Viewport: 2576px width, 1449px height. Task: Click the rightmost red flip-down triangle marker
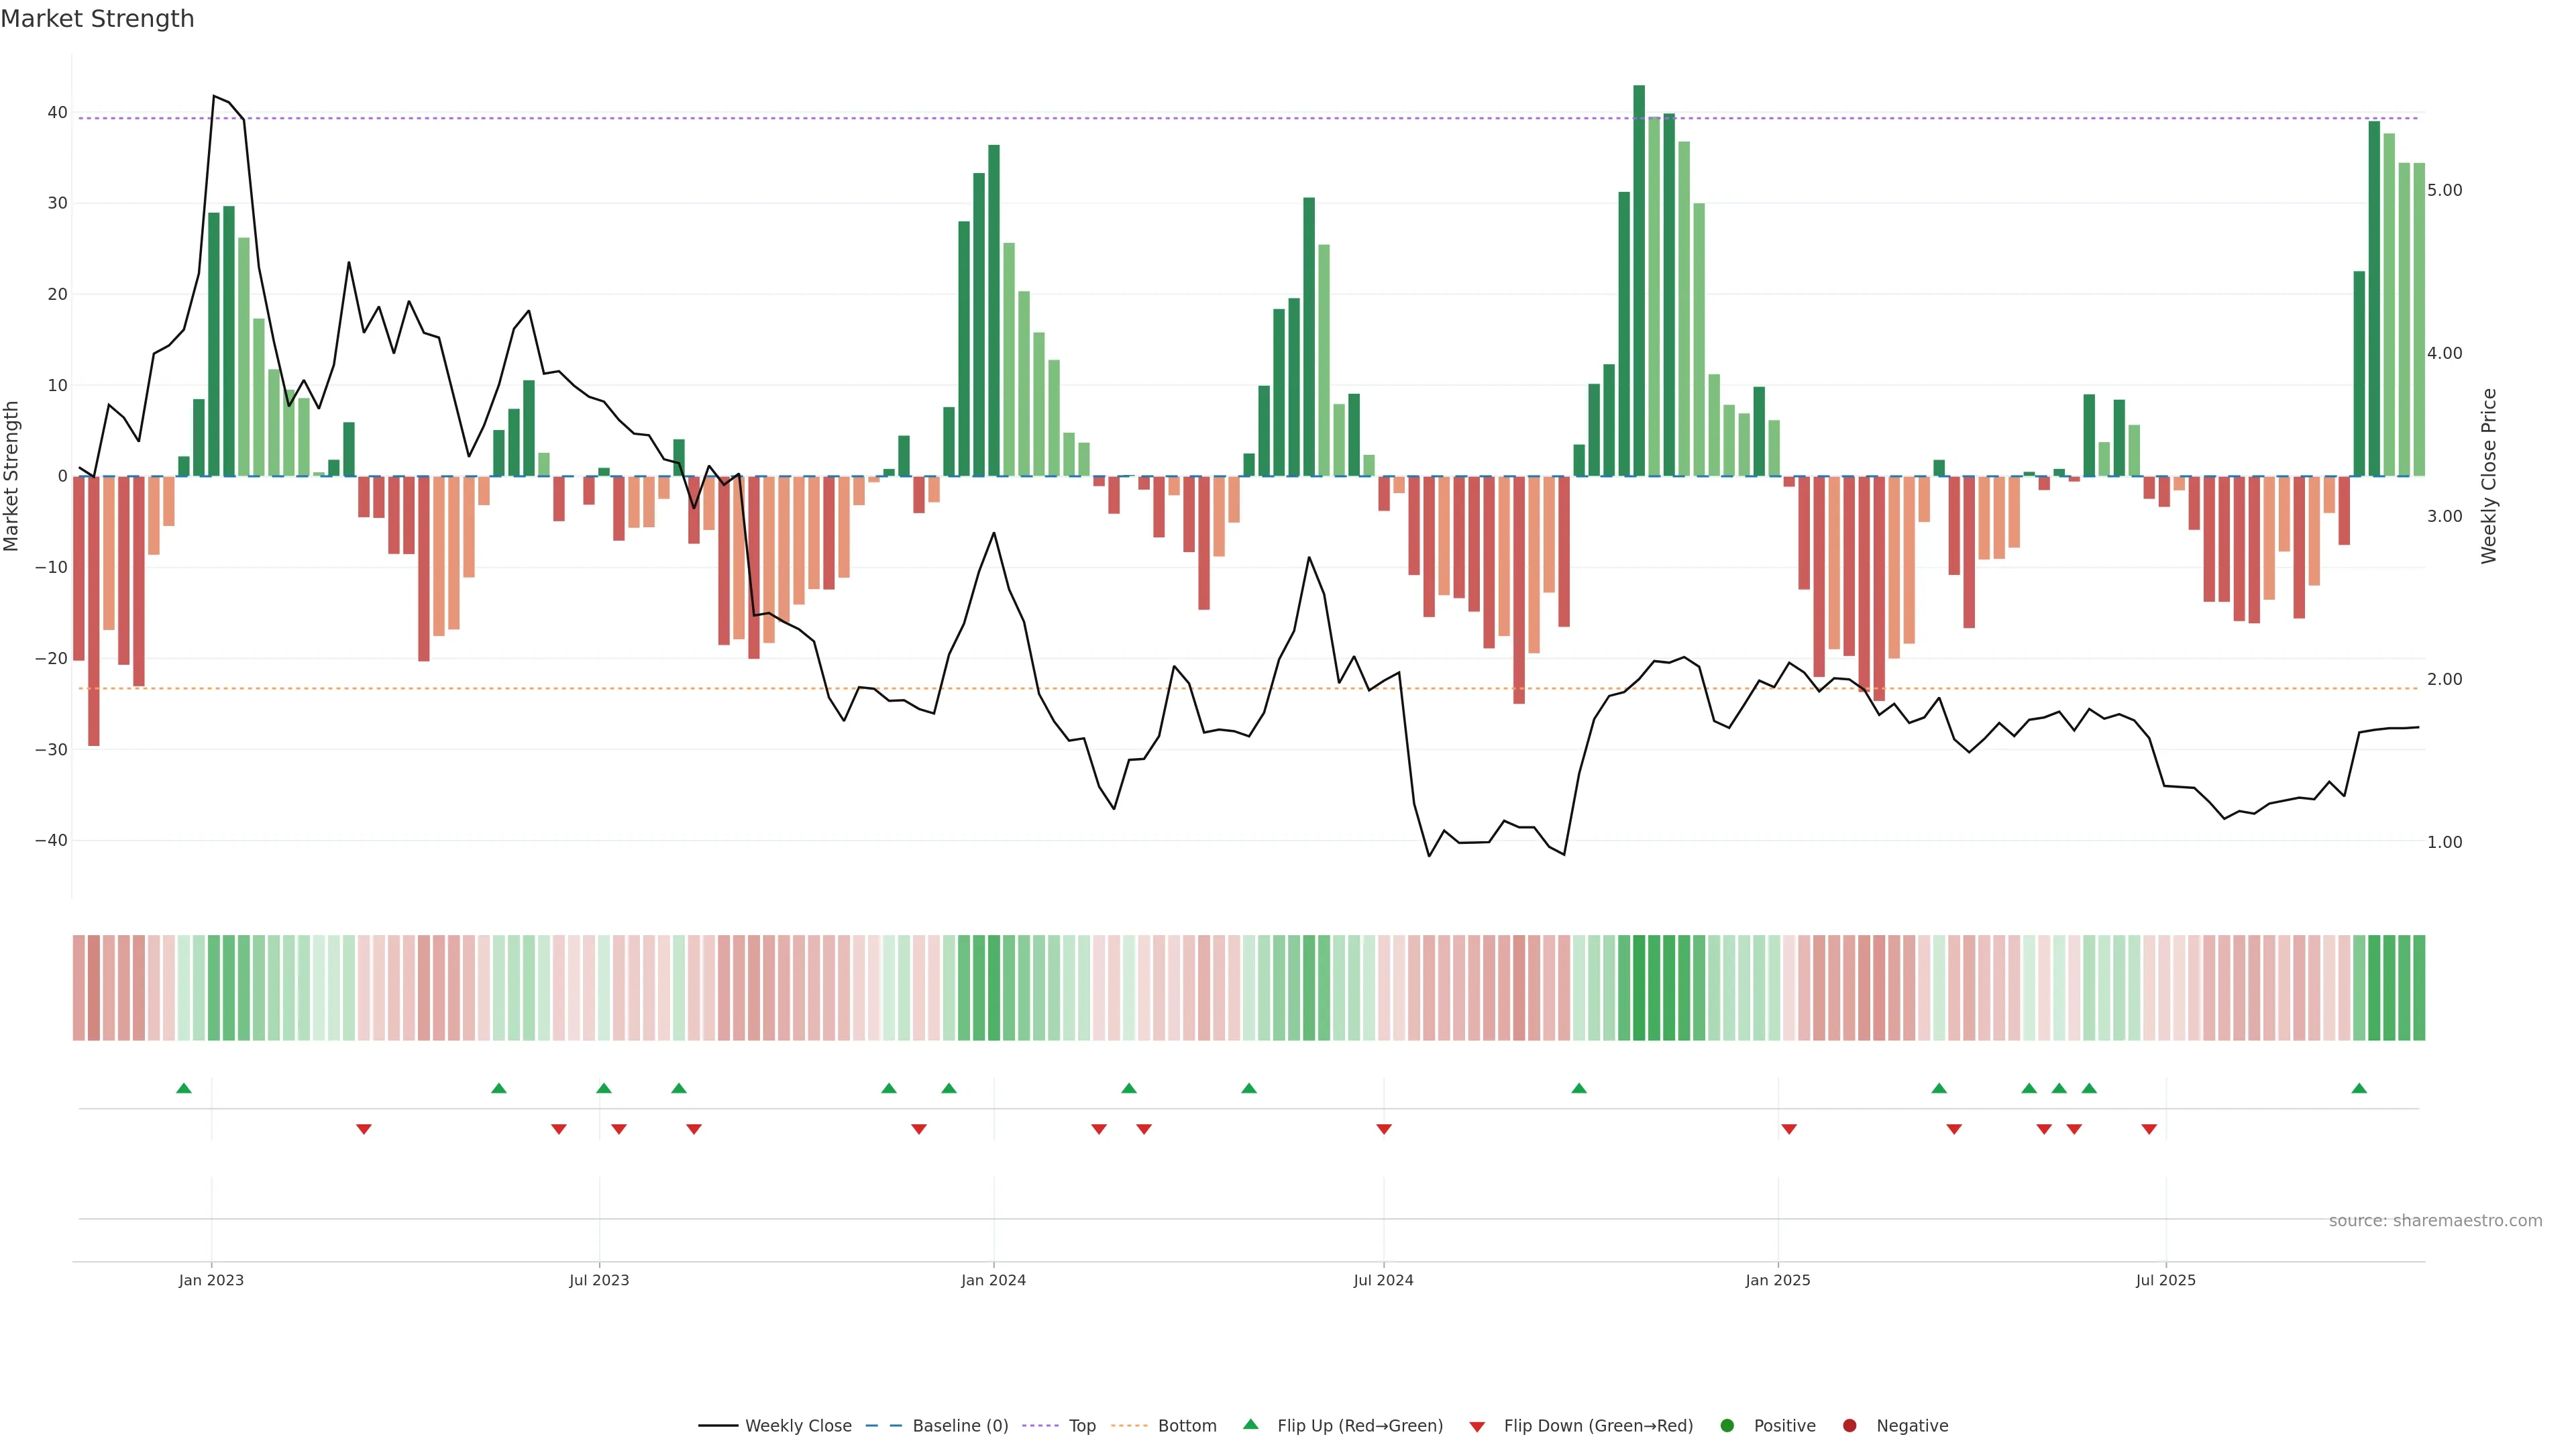pyautogui.click(x=2149, y=1129)
